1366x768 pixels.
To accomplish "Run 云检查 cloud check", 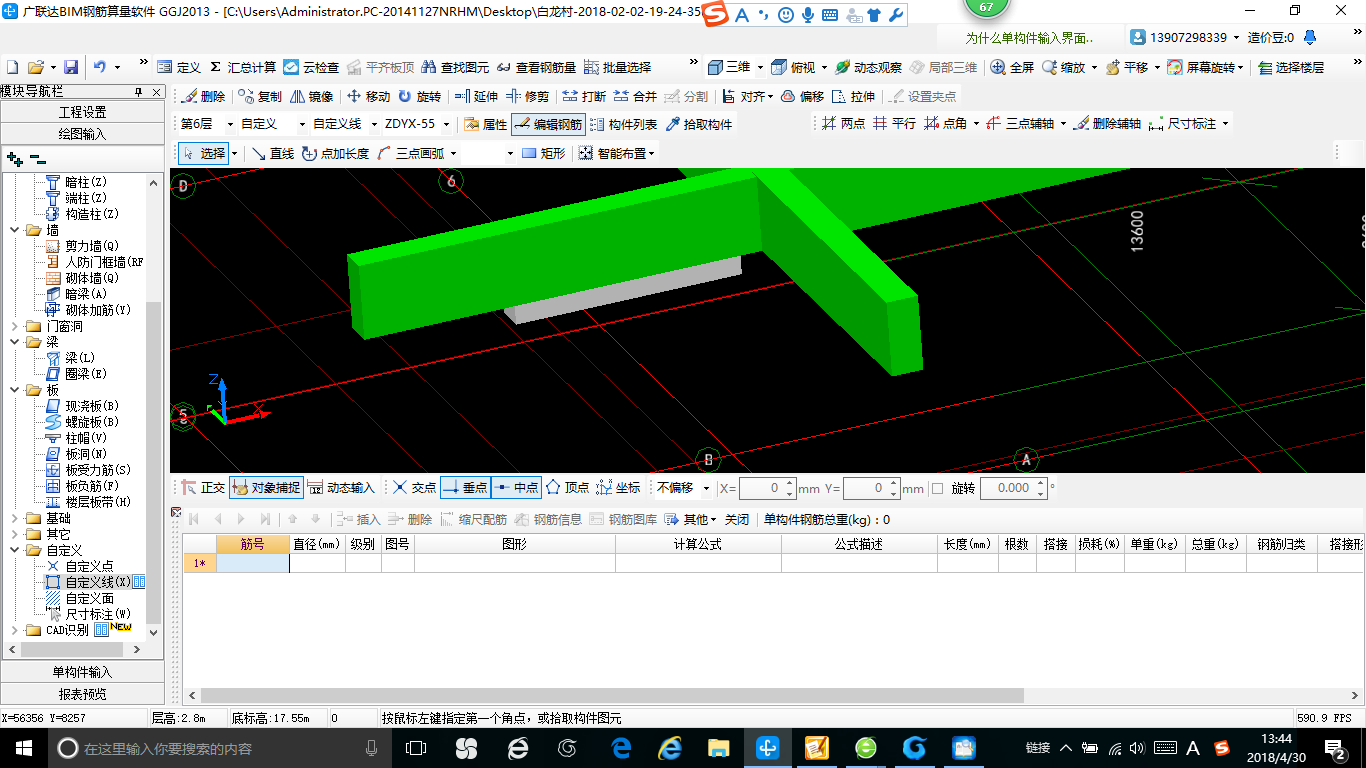I will [311, 67].
